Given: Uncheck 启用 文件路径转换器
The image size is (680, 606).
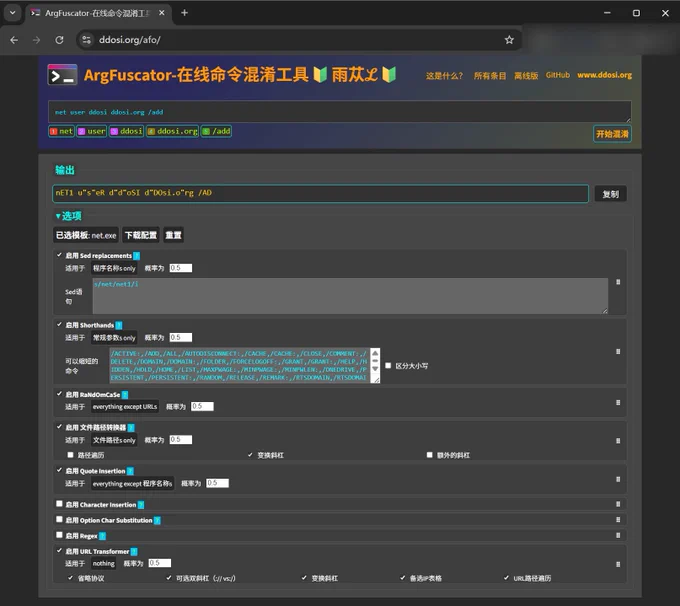Looking at the screenshot, I should click(x=59, y=427).
